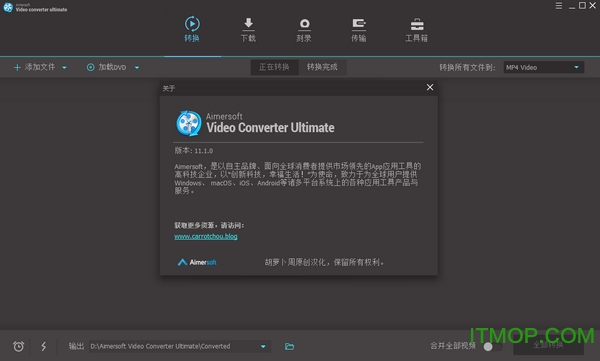Select the 正在转换 subtab
This screenshot has height=361, width=600.
274,67
